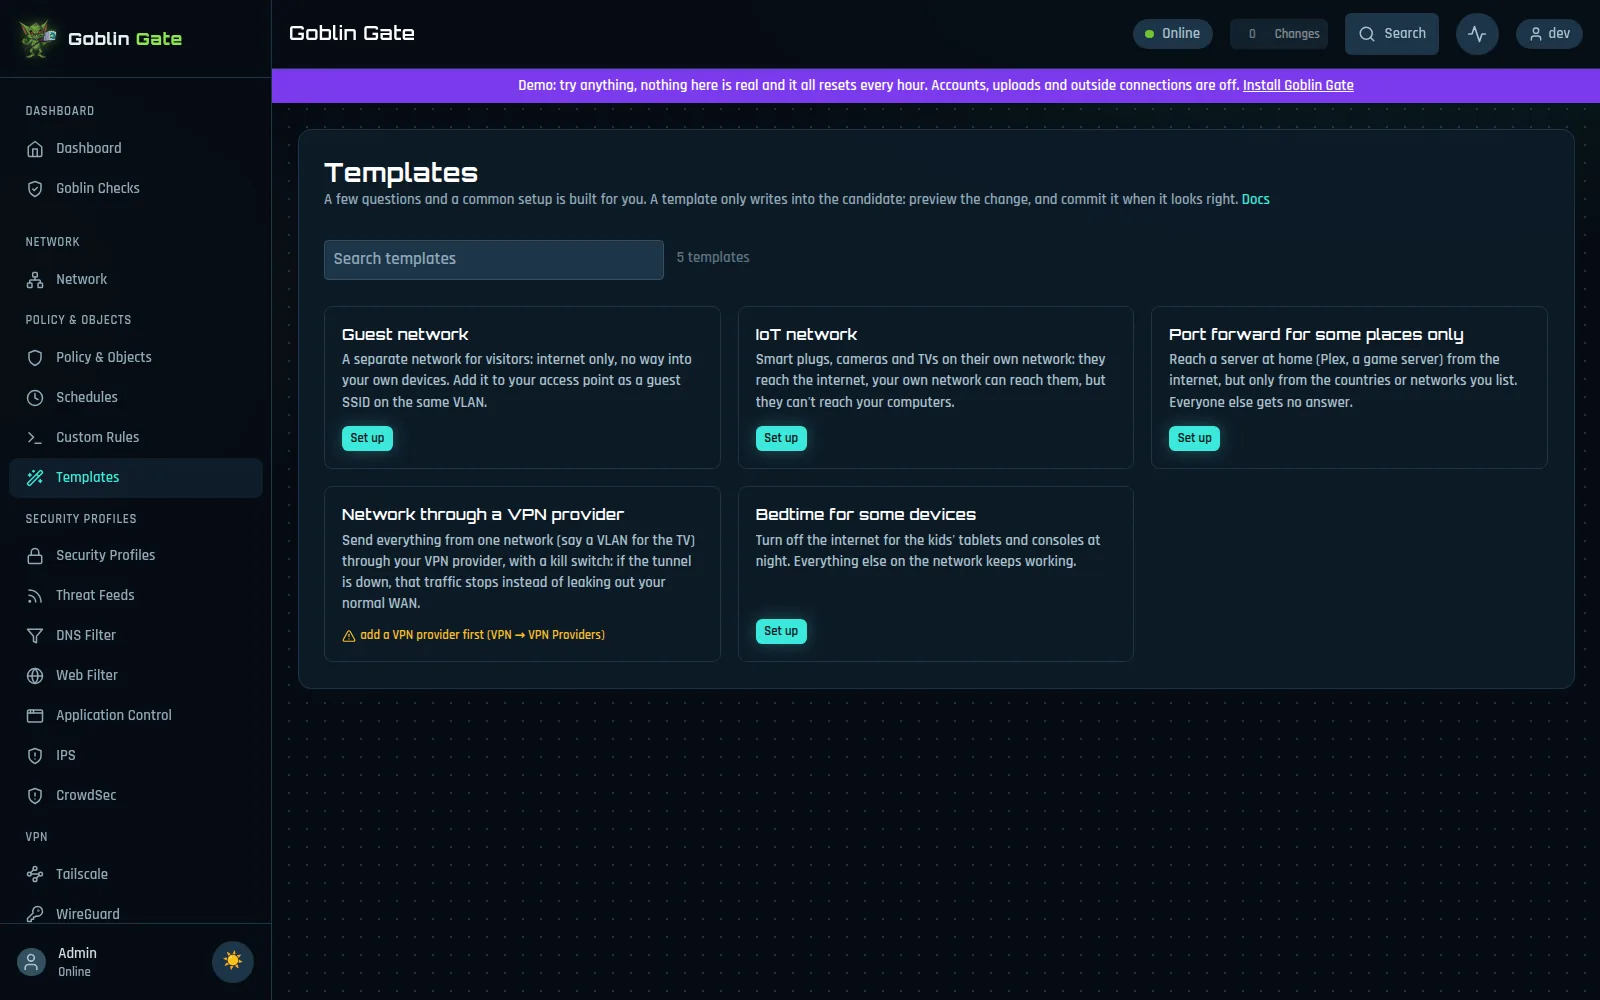Set up Port forward for some places
This screenshot has height=1000, width=1600.
1194,438
